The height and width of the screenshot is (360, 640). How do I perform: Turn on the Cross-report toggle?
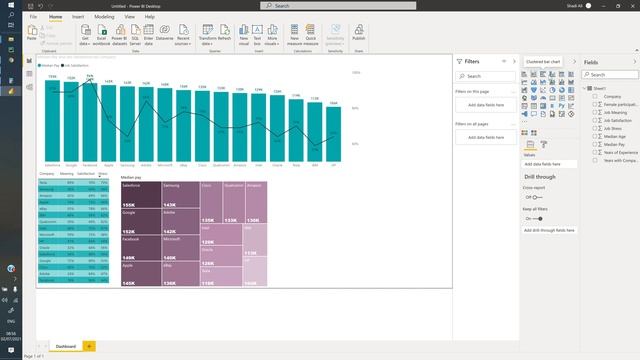pos(537,197)
